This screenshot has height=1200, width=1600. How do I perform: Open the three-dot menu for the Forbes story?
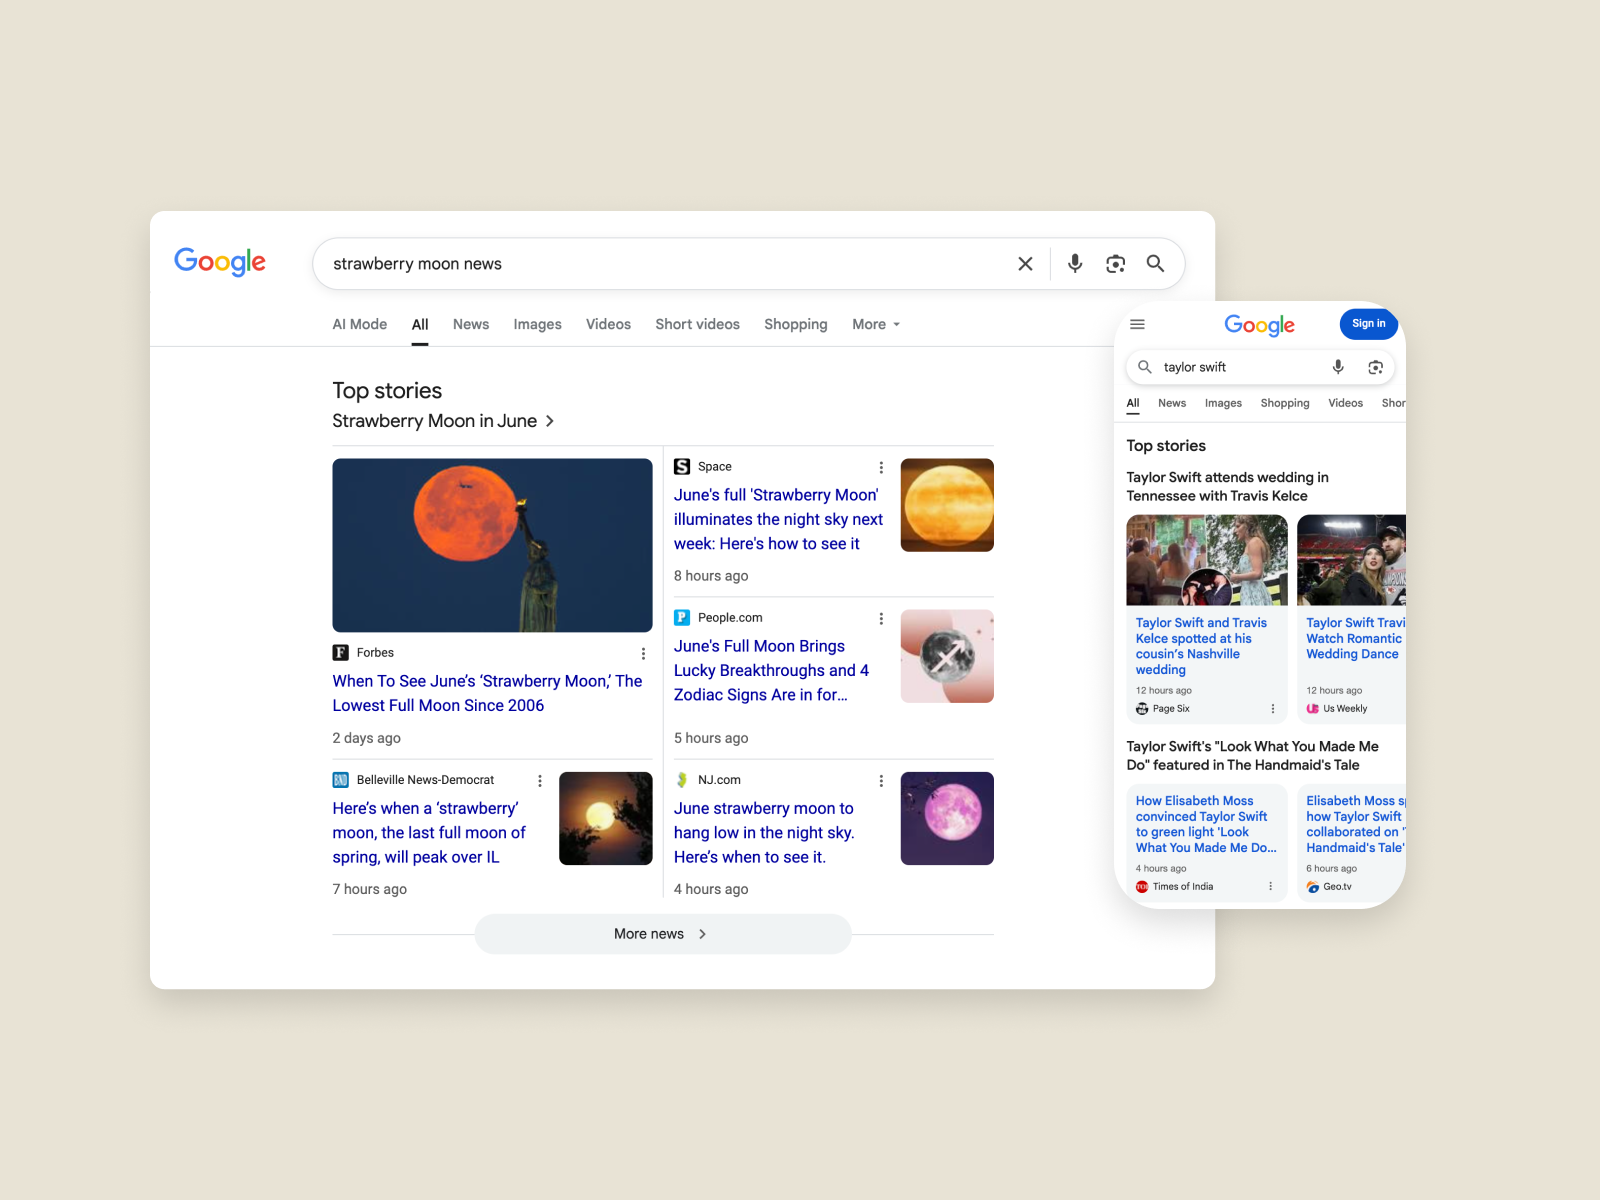(643, 654)
